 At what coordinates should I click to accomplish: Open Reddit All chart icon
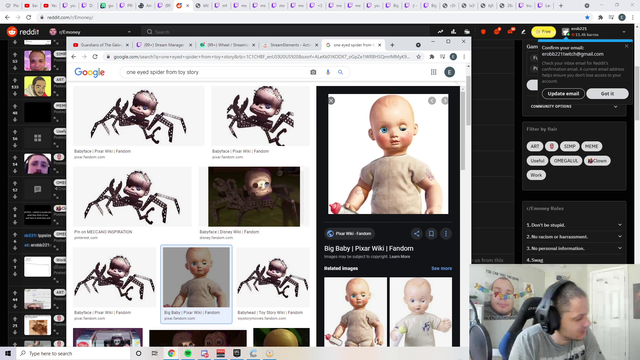point(453,31)
